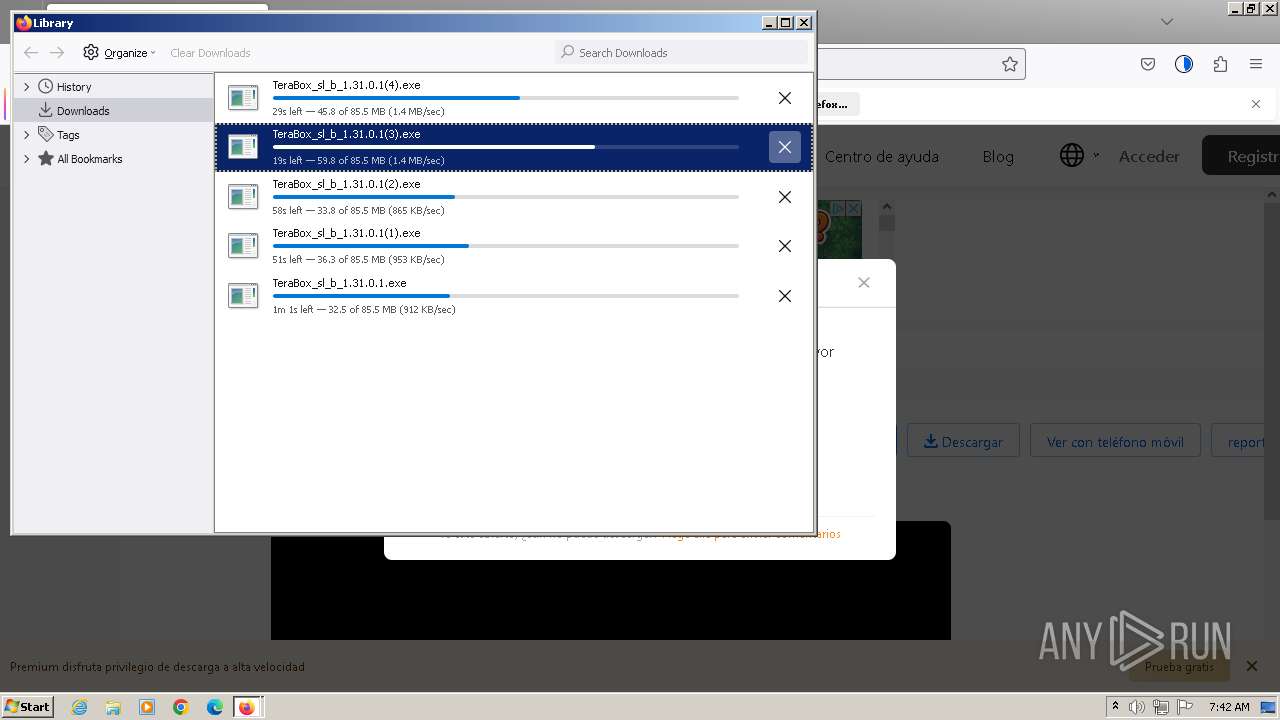Click Ver con teléfono móvil button
This screenshot has height=720, width=1280.
click(1115, 441)
